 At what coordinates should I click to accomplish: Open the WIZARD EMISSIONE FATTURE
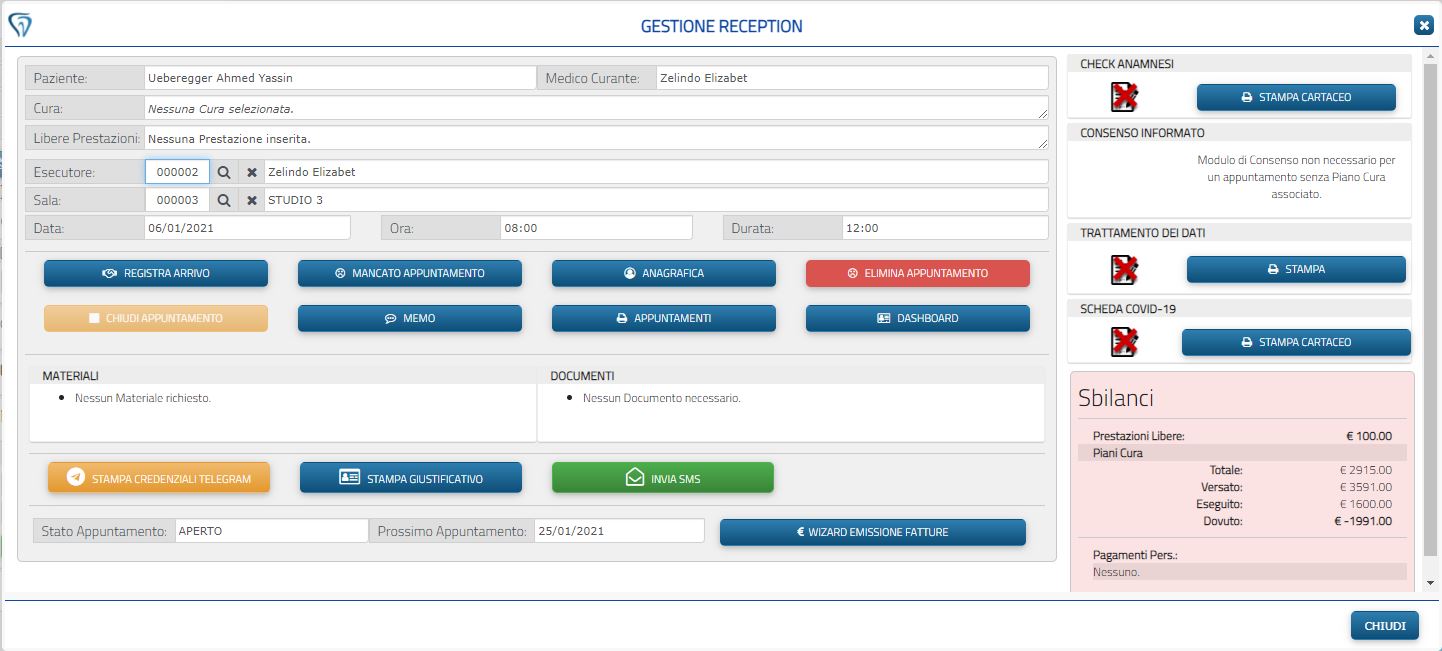(872, 532)
